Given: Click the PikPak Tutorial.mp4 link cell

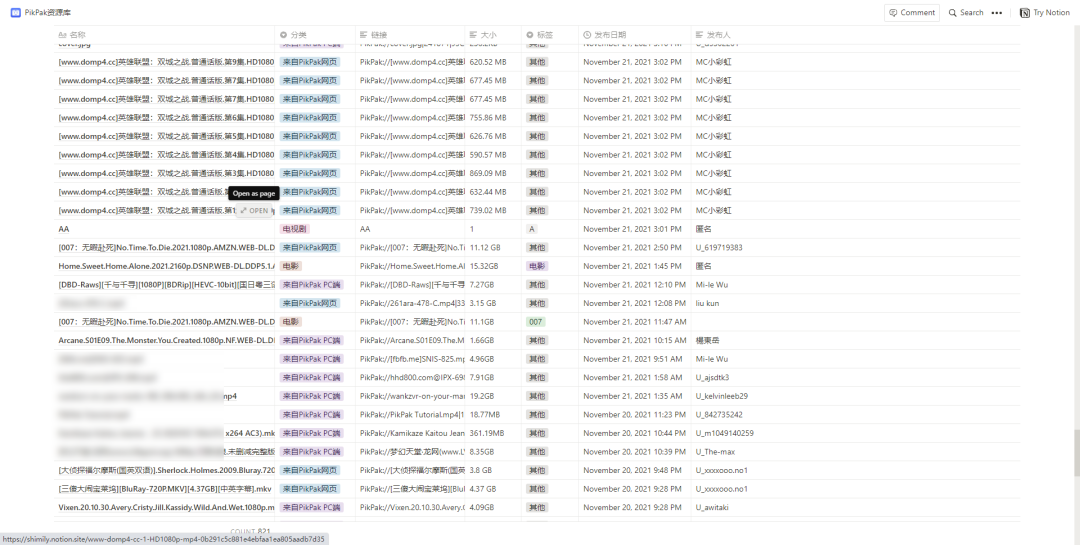Looking at the screenshot, I should [411, 414].
